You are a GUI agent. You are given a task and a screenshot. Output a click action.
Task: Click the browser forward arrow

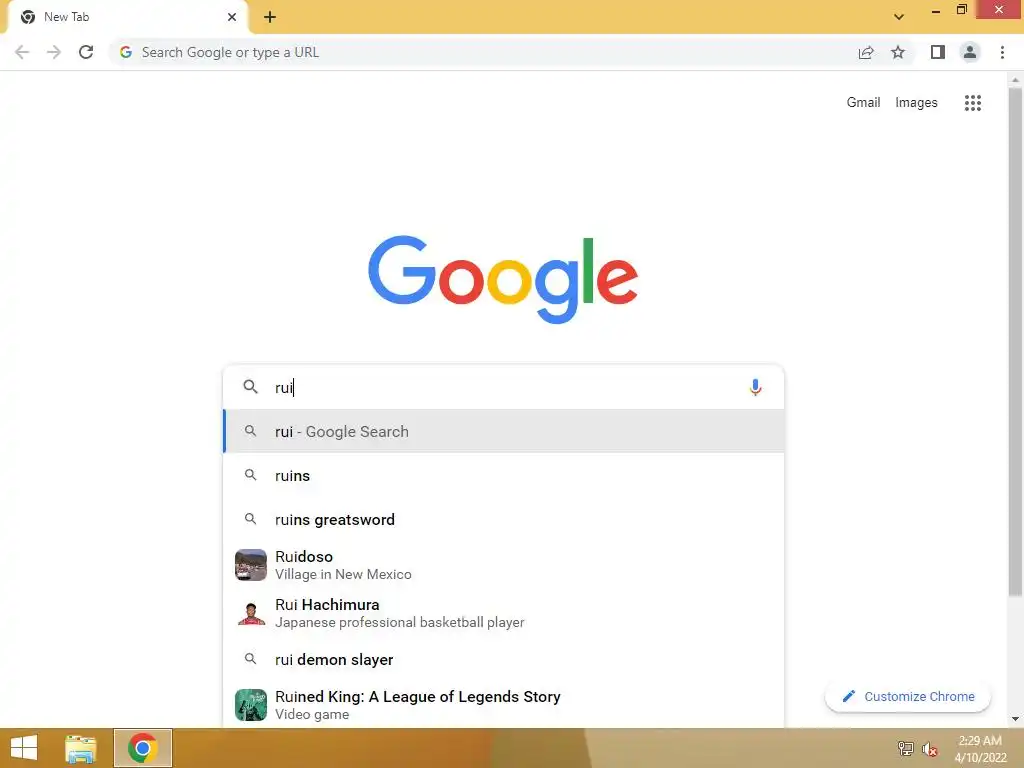tap(54, 52)
